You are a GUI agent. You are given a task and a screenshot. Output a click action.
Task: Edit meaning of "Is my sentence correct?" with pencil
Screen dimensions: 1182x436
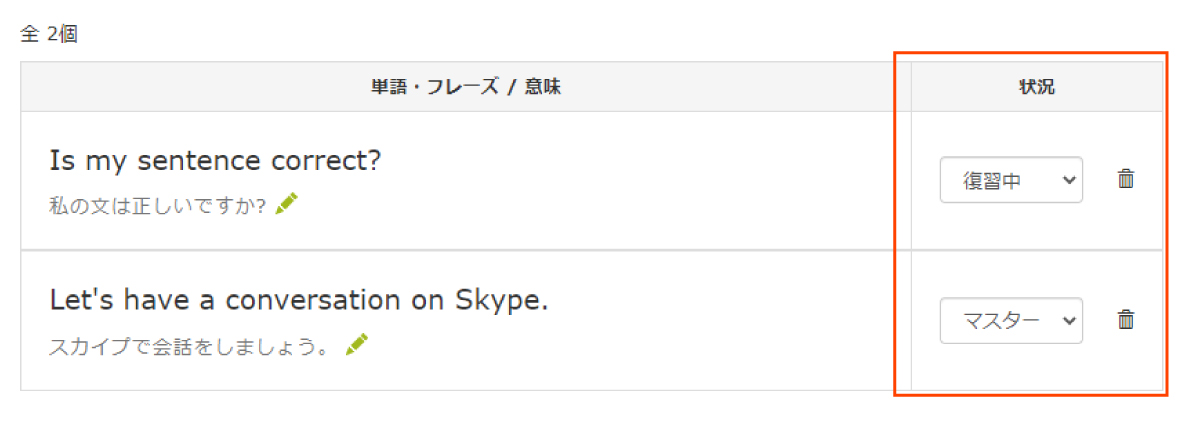point(287,204)
